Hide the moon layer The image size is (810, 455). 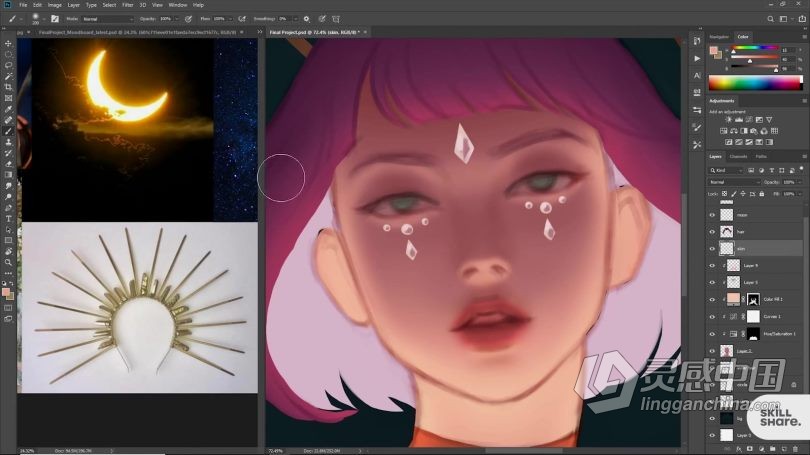(712, 215)
